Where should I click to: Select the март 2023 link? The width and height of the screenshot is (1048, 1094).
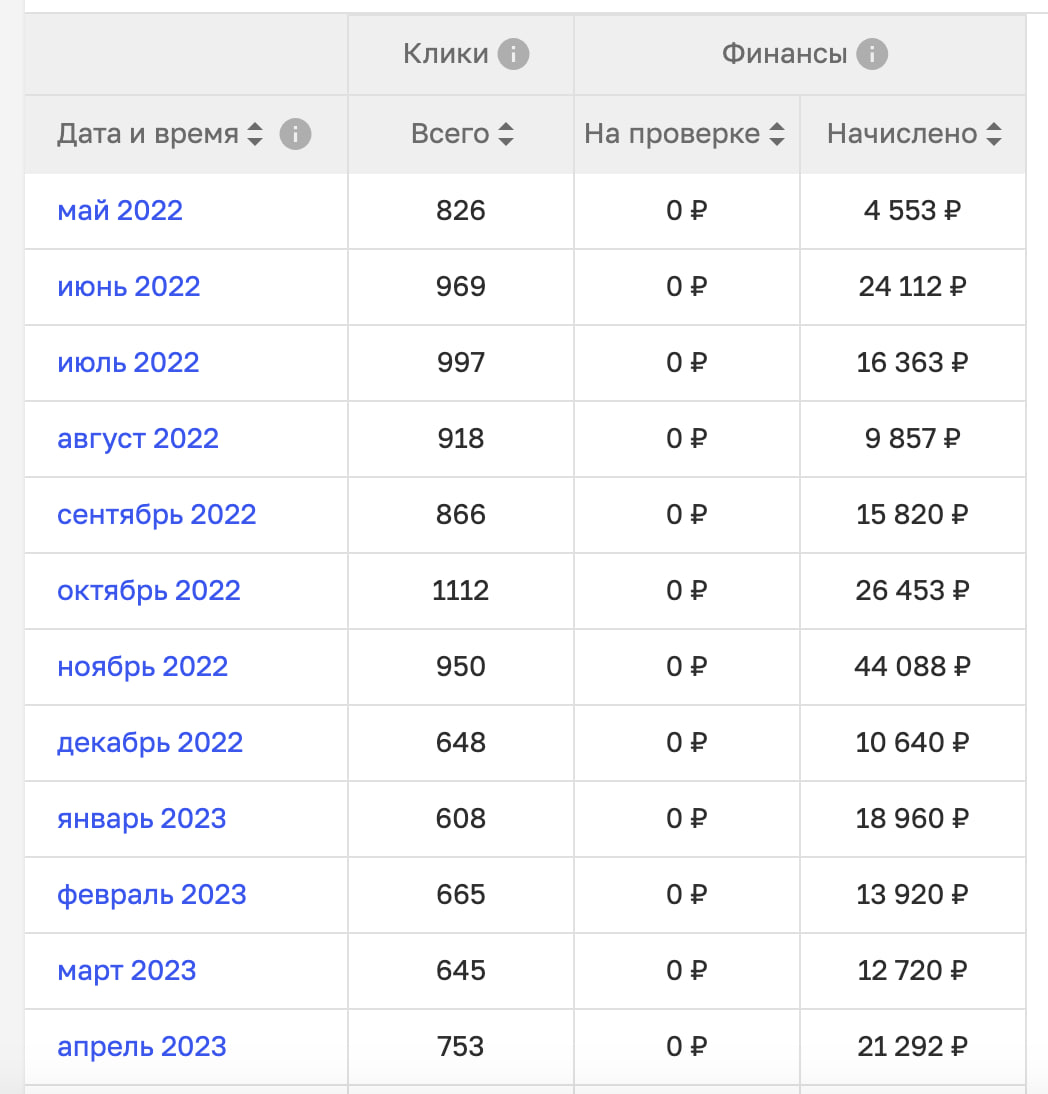pyautogui.click(x=127, y=971)
